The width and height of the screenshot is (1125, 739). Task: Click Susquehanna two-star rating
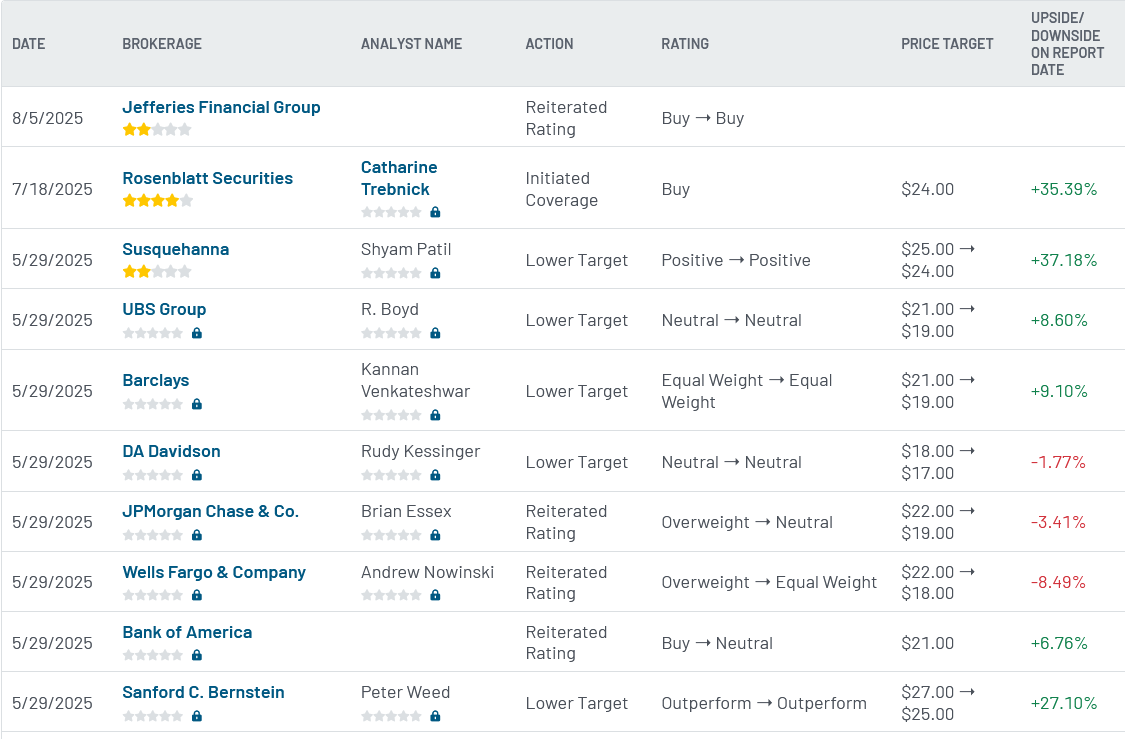[157, 272]
